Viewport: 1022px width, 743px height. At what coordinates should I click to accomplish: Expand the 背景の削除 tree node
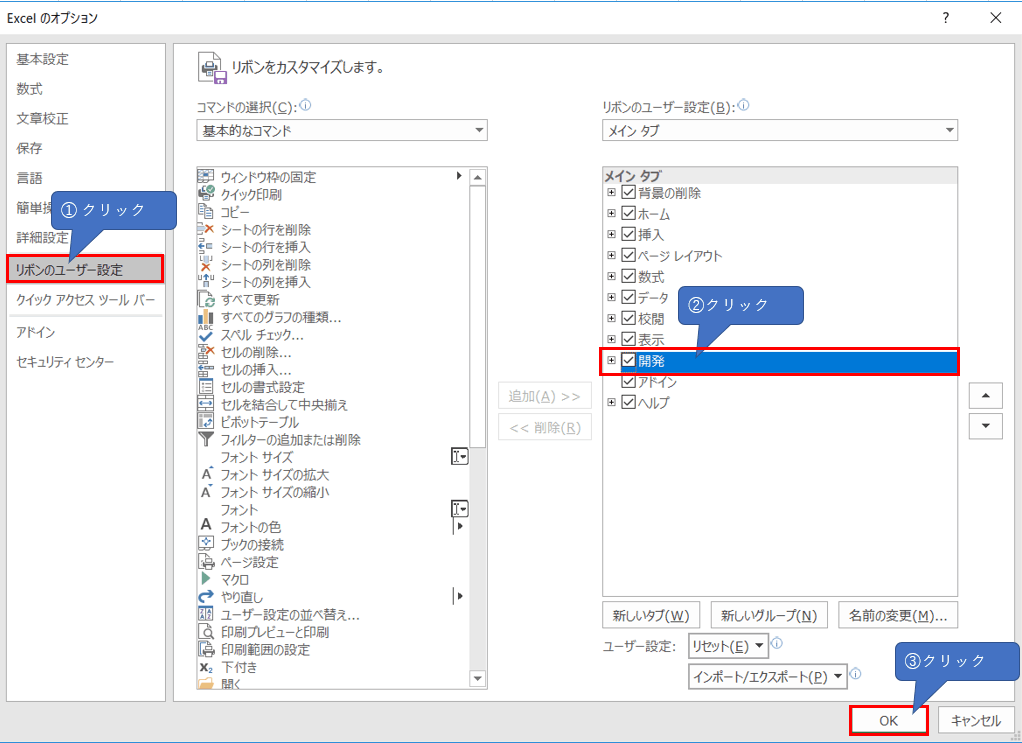click(611, 192)
